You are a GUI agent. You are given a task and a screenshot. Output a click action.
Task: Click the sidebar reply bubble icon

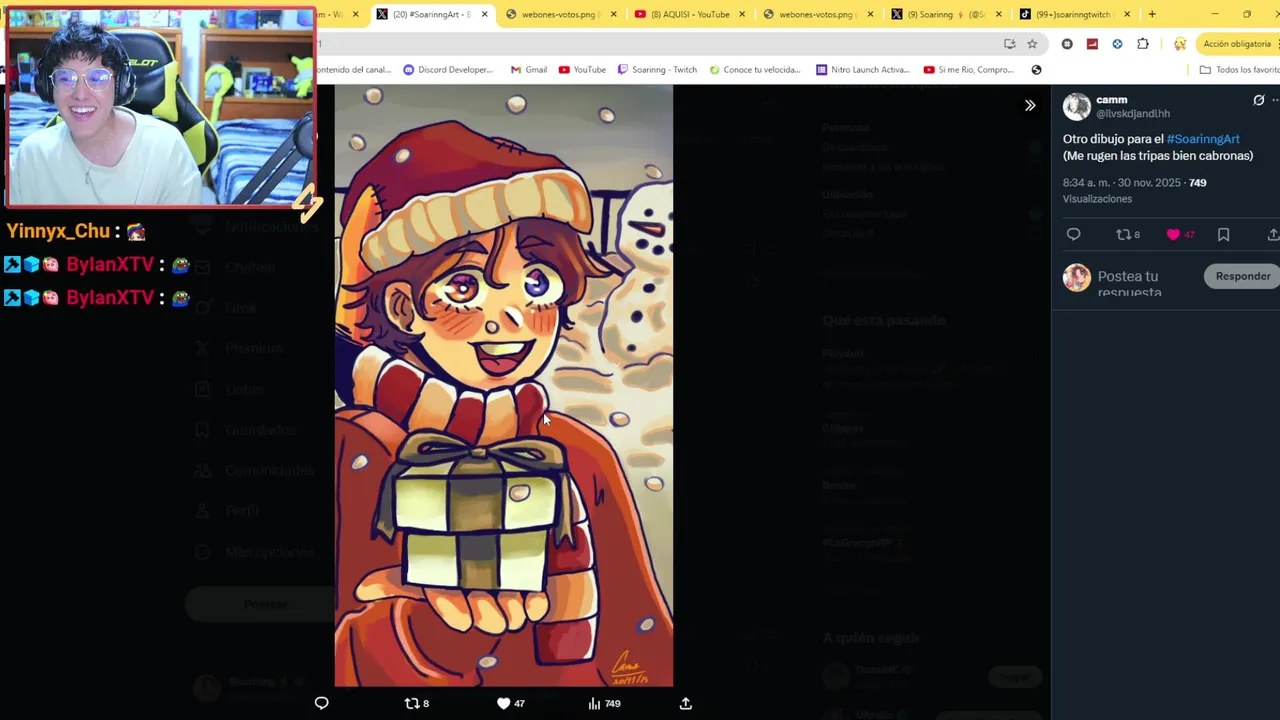pyautogui.click(x=1073, y=234)
